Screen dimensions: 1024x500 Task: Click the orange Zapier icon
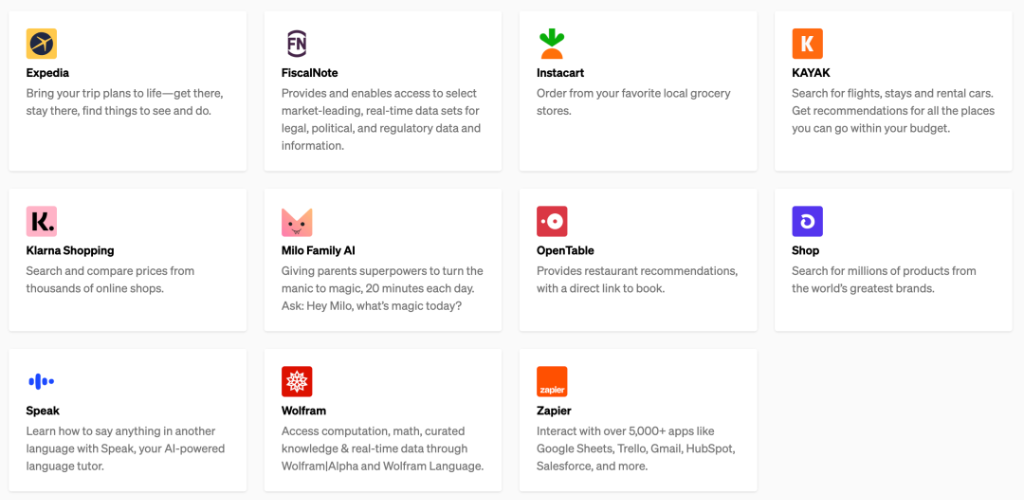click(x=552, y=381)
